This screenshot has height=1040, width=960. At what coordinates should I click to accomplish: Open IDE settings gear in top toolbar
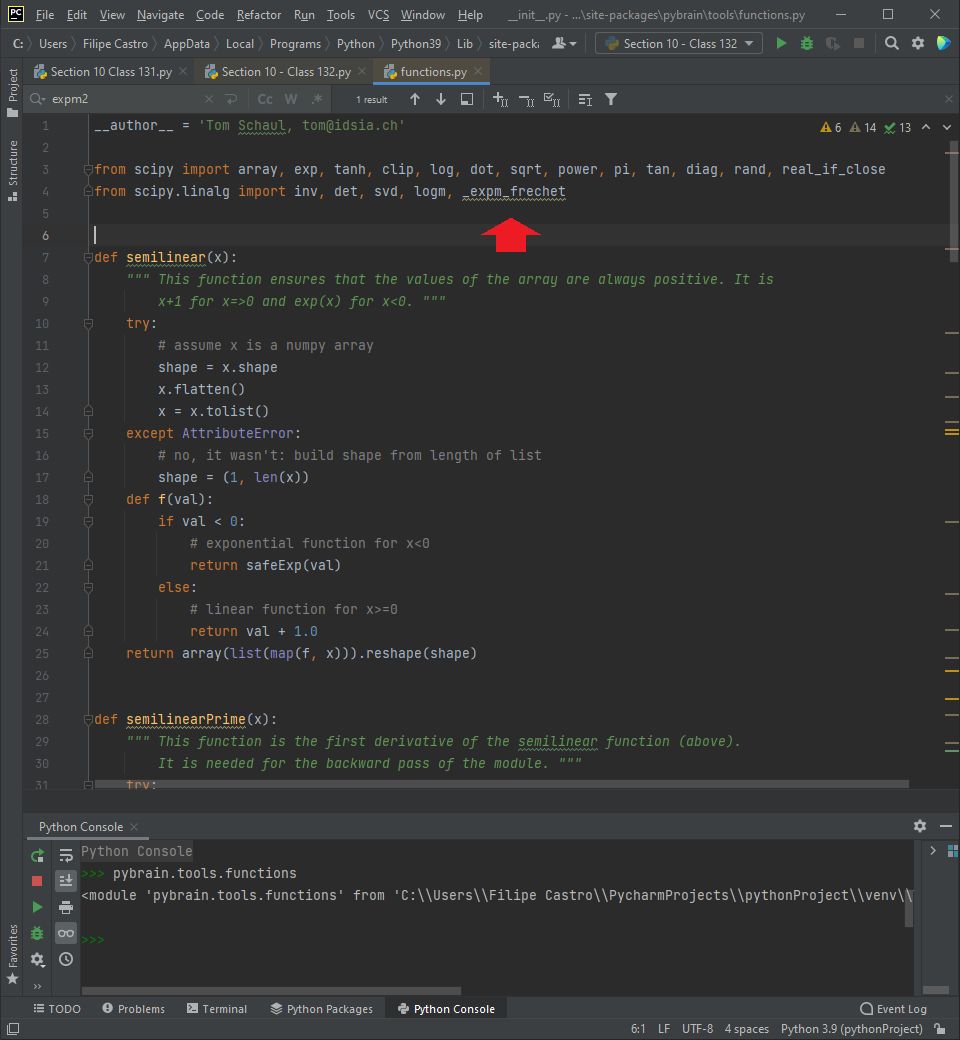click(x=918, y=43)
